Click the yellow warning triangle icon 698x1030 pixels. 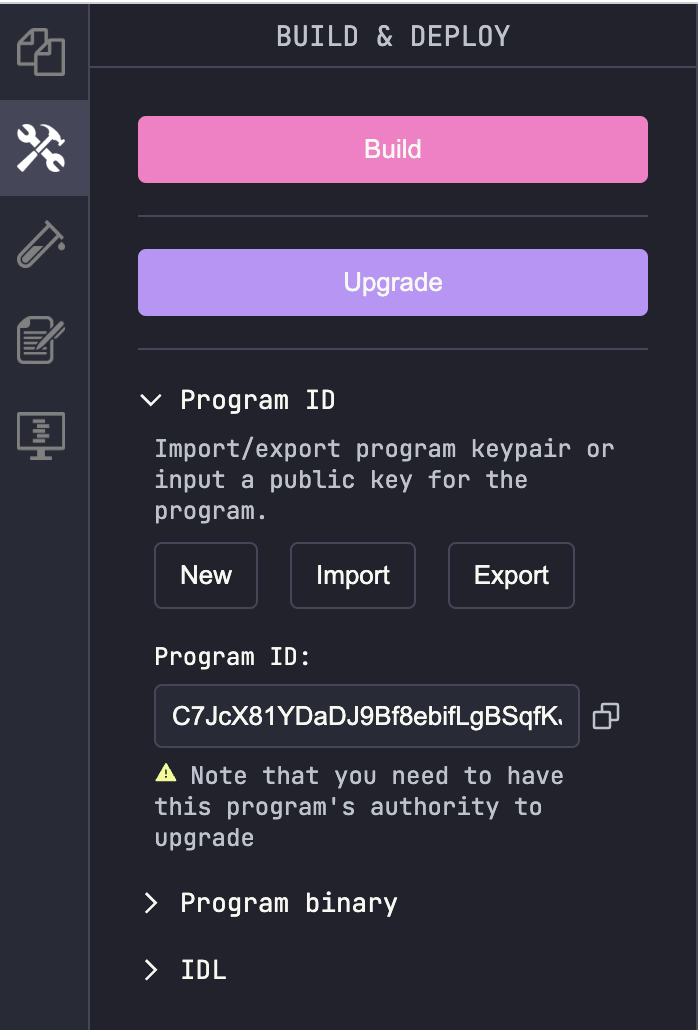[x=166, y=772]
